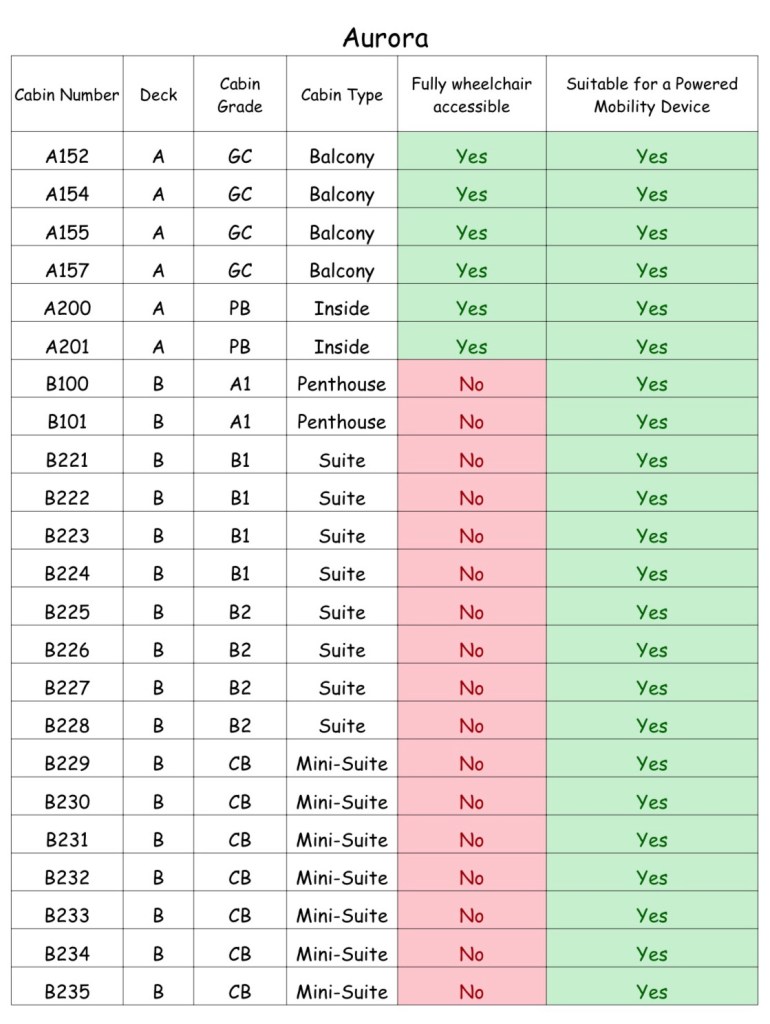
Task: Click the Deck column header
Action: click(x=158, y=95)
